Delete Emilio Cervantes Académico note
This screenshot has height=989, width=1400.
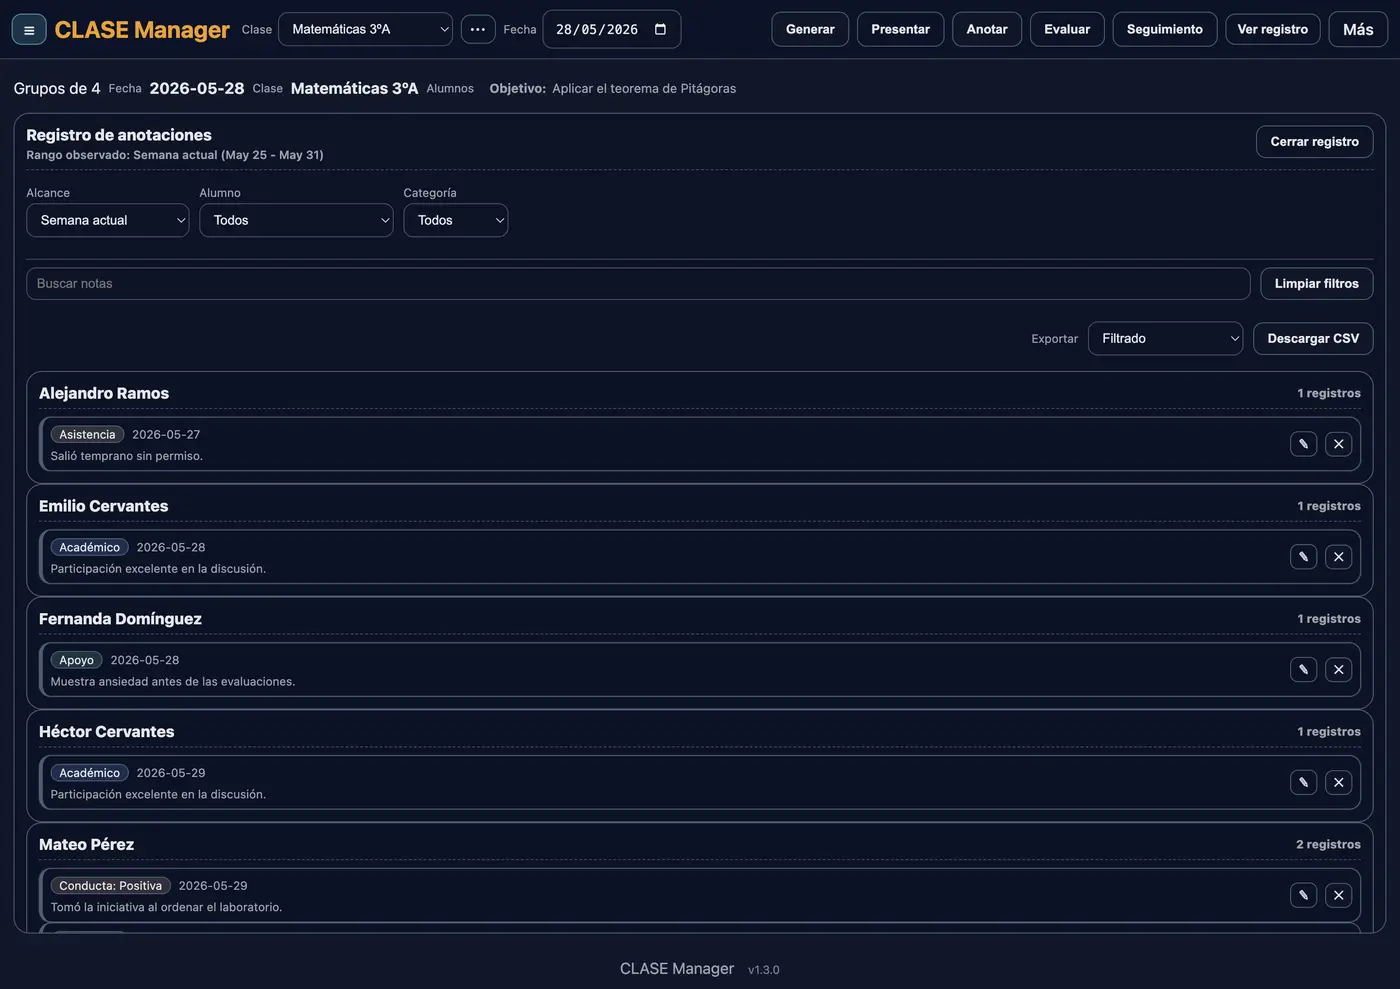click(1338, 557)
